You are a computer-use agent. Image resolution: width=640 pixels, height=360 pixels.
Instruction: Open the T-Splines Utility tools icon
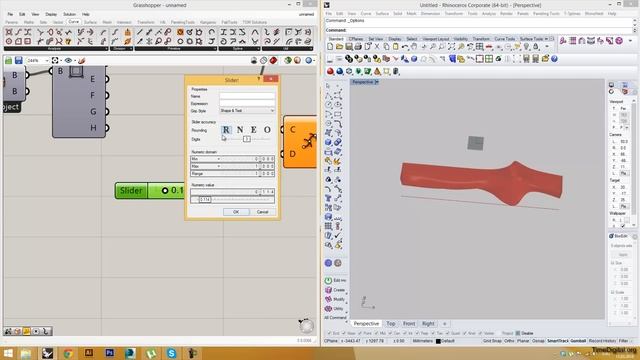[328, 309]
